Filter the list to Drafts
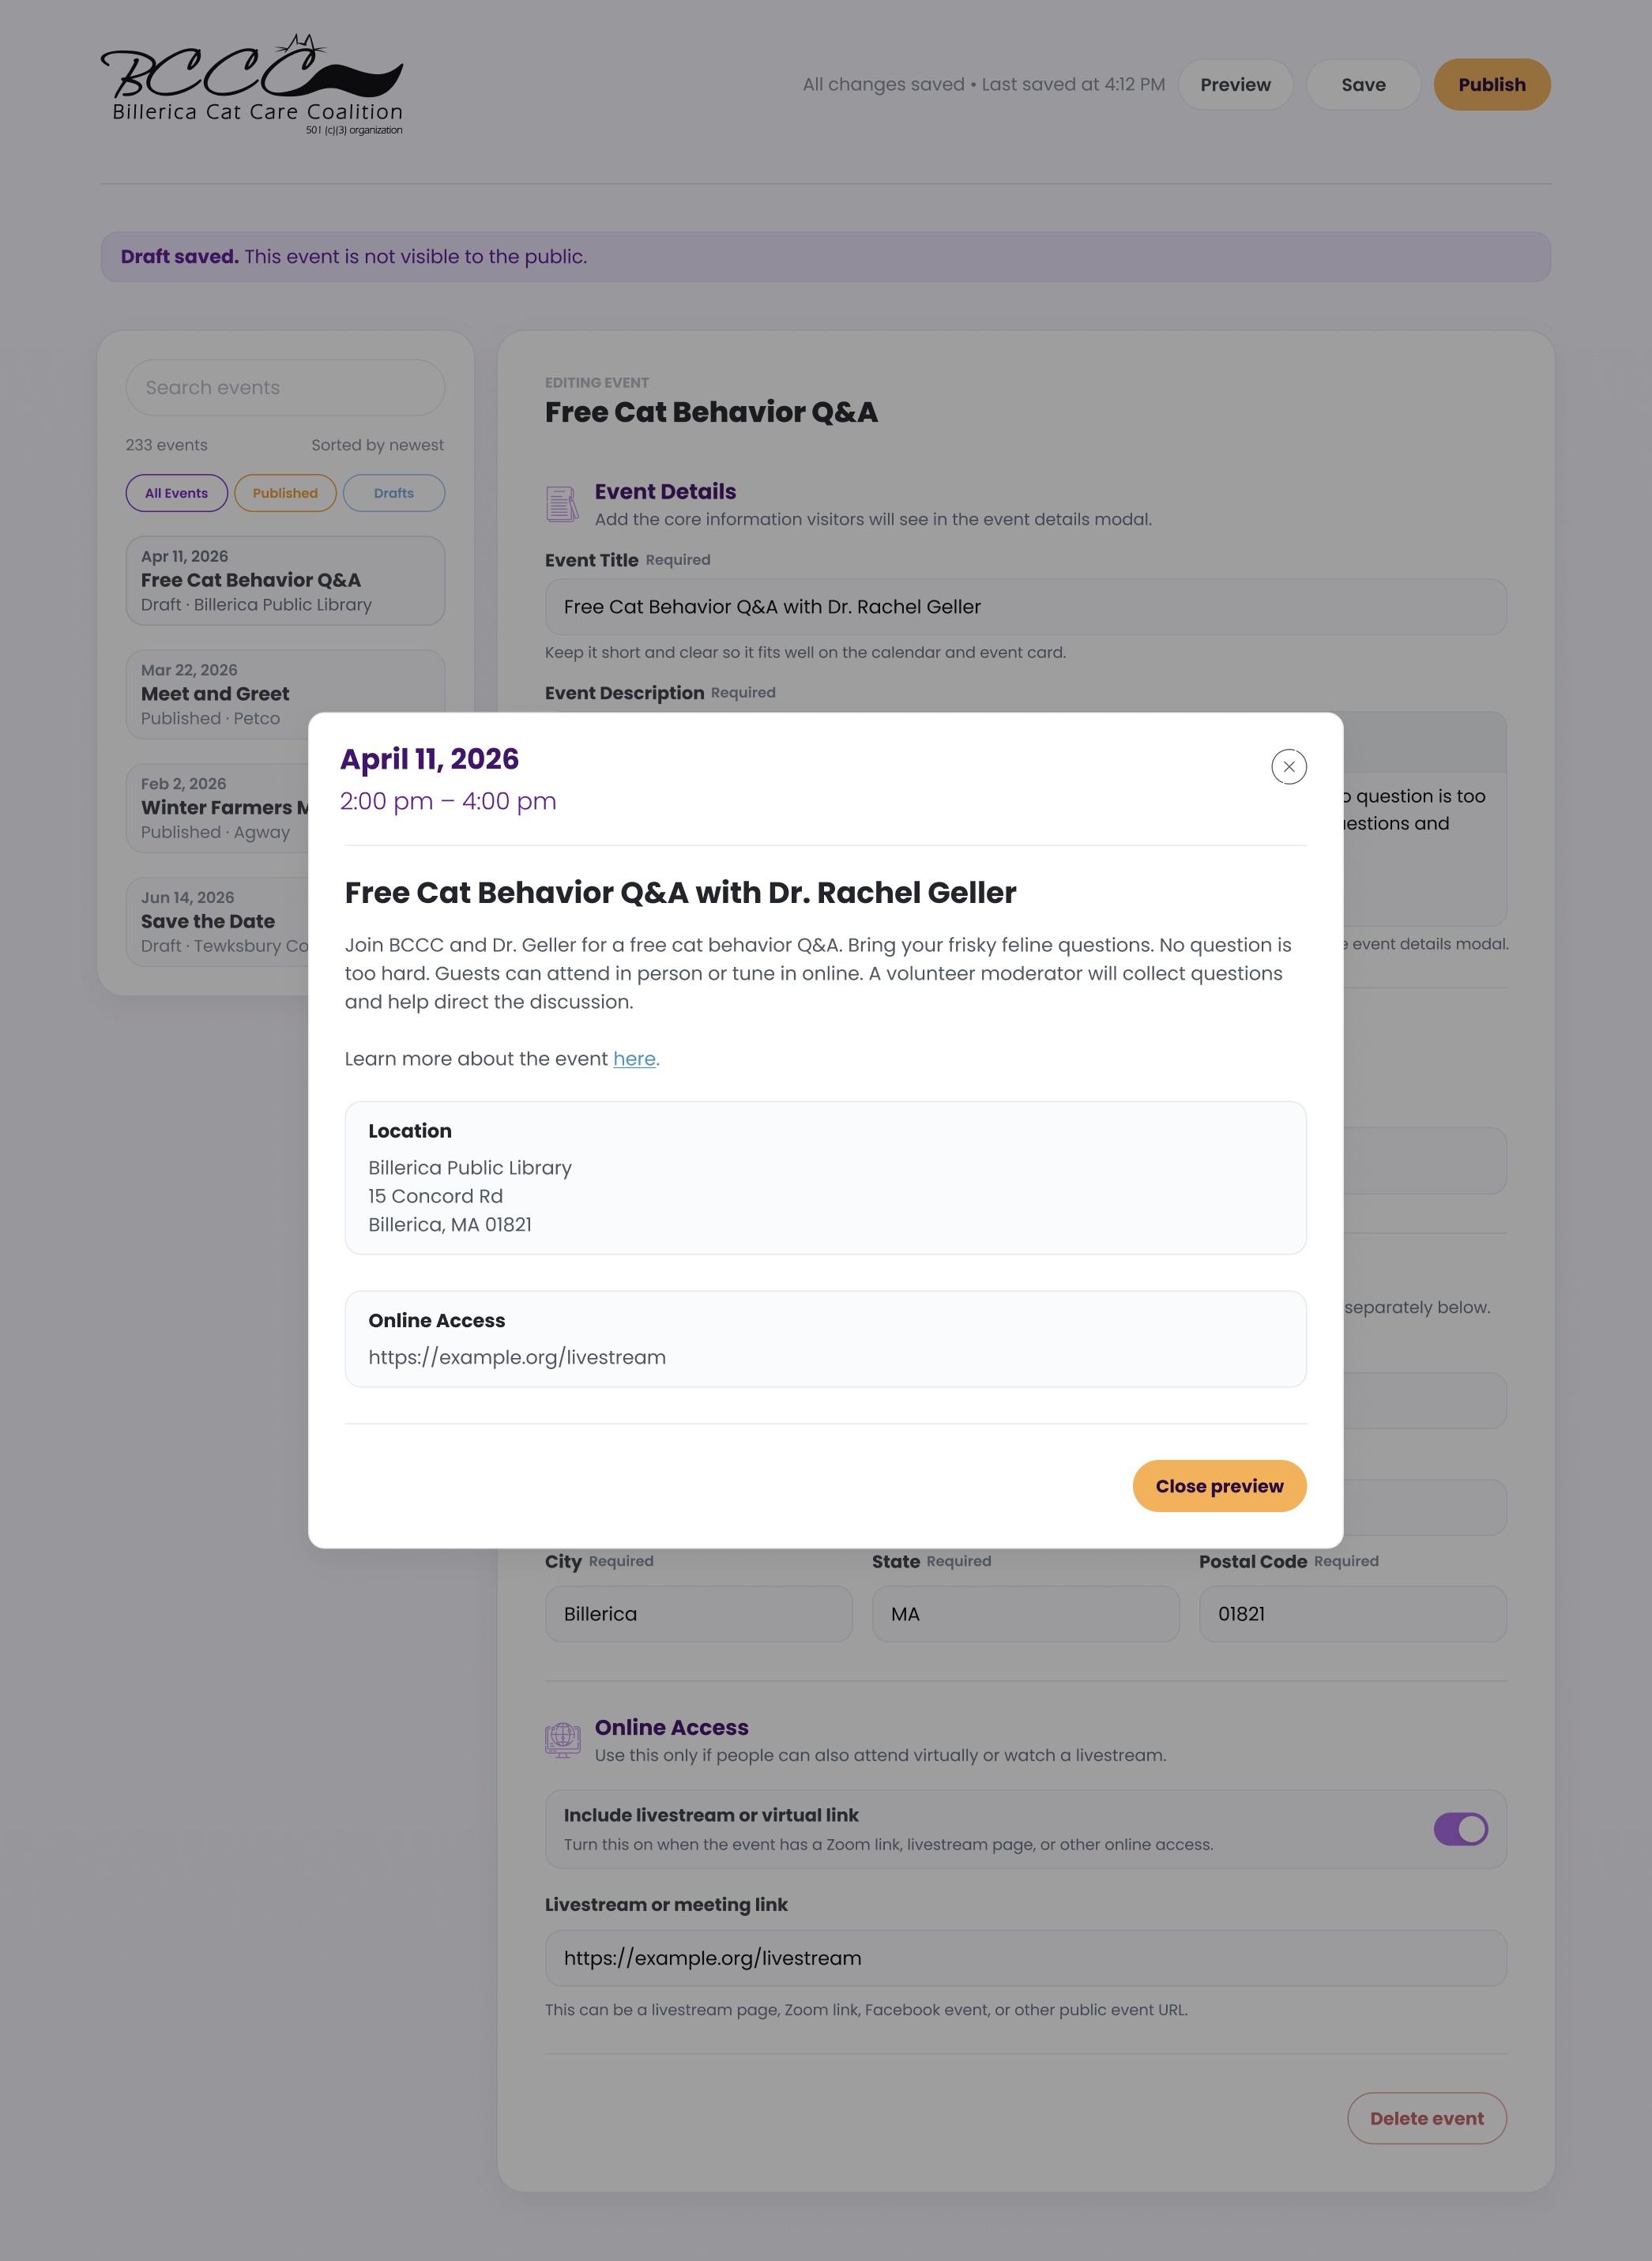 pos(394,493)
